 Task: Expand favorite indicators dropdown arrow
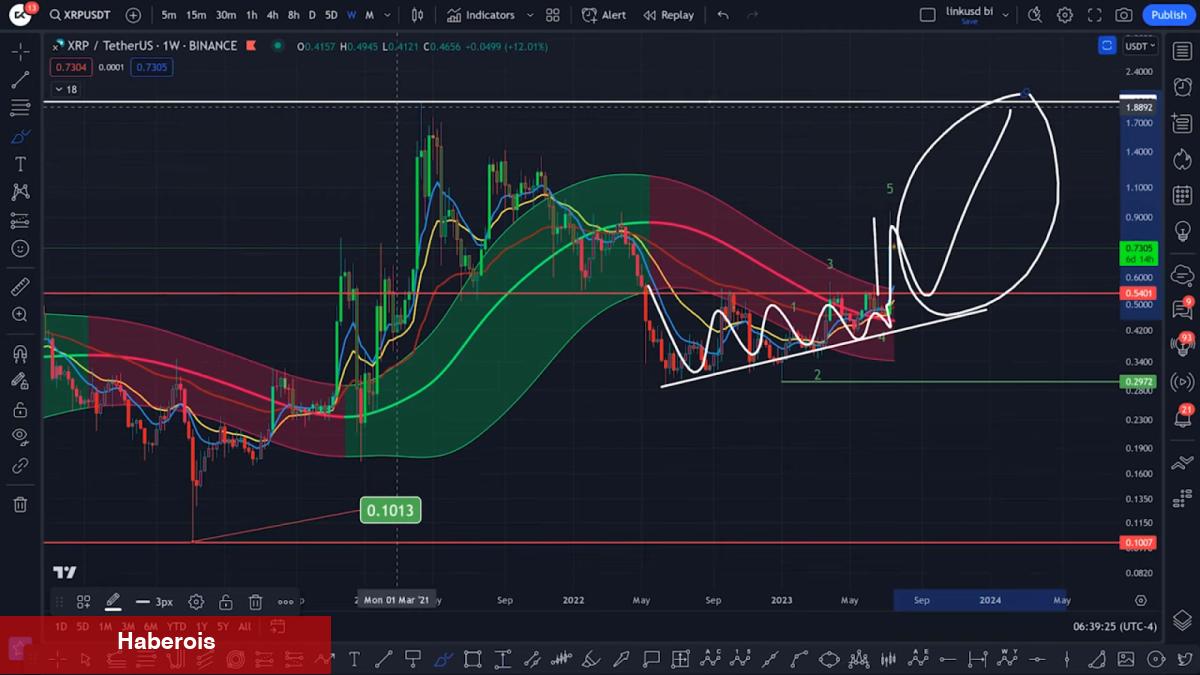pyautogui.click(x=530, y=15)
